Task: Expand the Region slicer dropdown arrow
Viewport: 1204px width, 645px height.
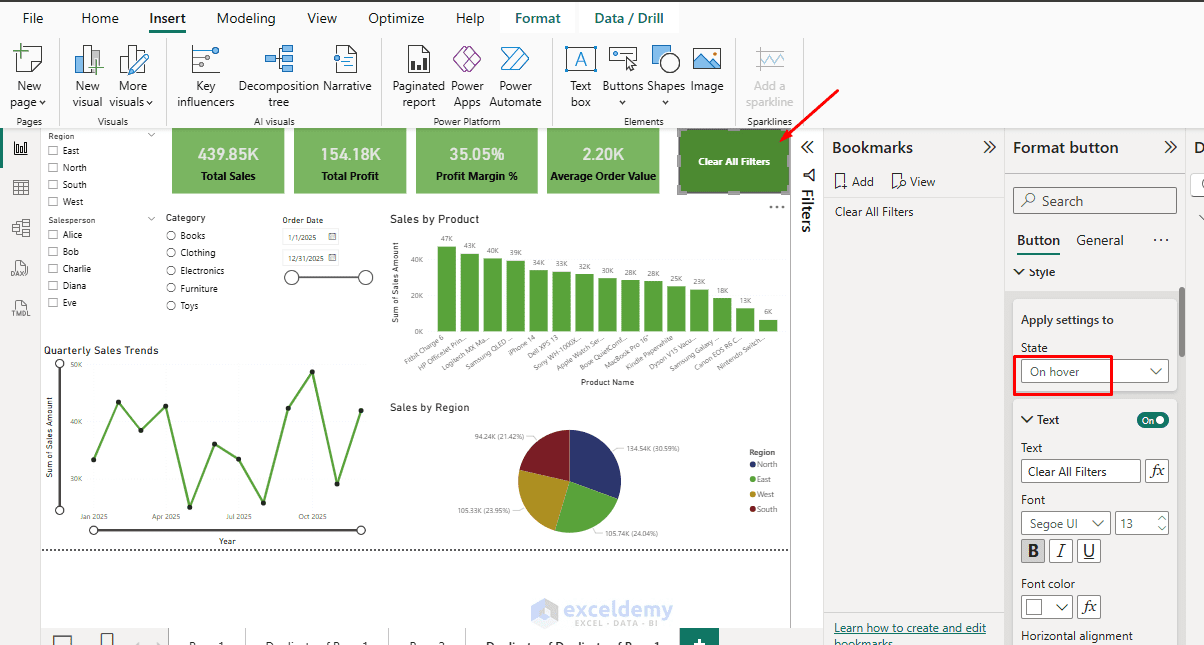Action: point(151,135)
